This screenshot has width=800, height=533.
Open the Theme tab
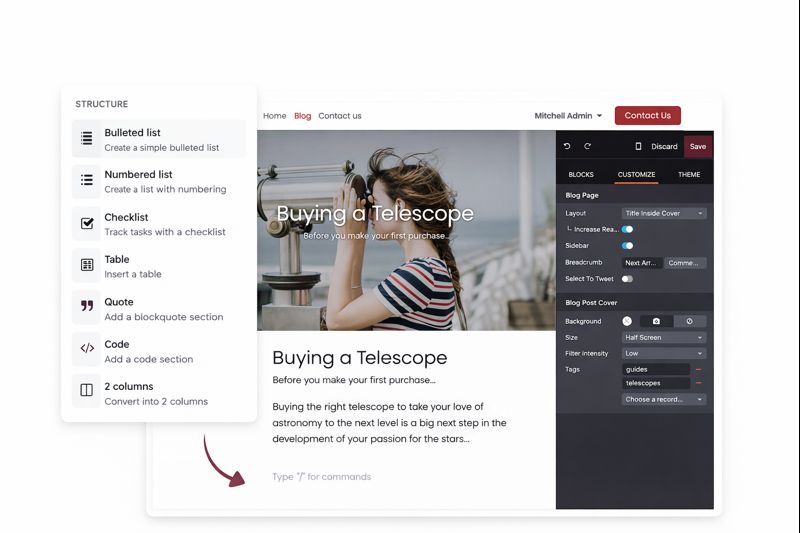click(x=689, y=174)
